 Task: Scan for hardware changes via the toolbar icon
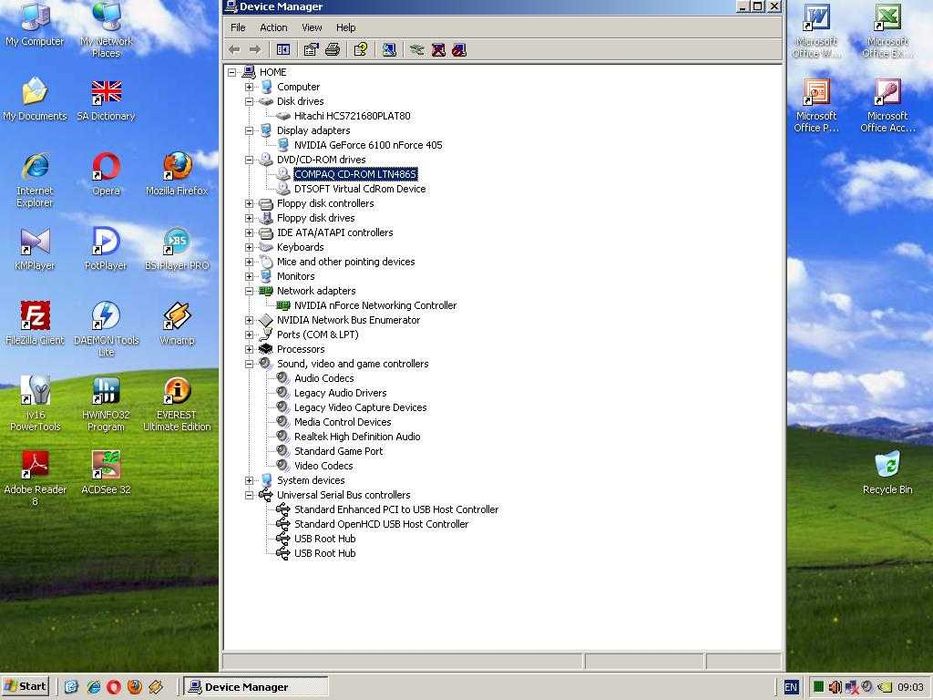pos(389,50)
